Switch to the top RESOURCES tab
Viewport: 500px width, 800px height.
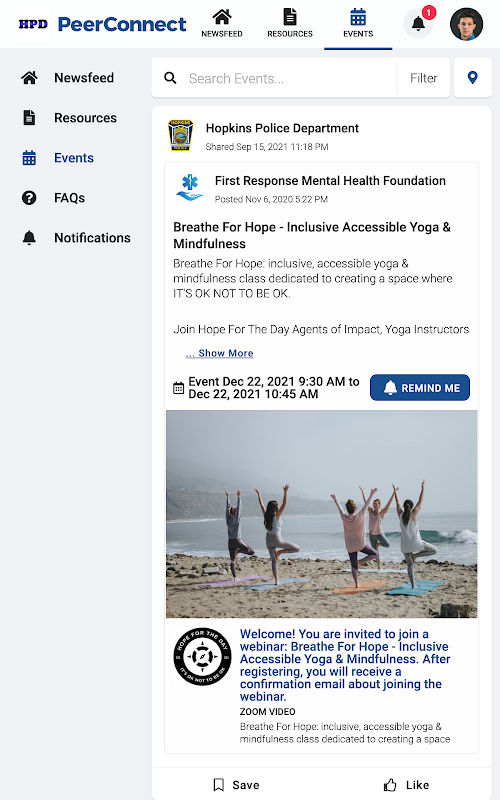(290, 24)
